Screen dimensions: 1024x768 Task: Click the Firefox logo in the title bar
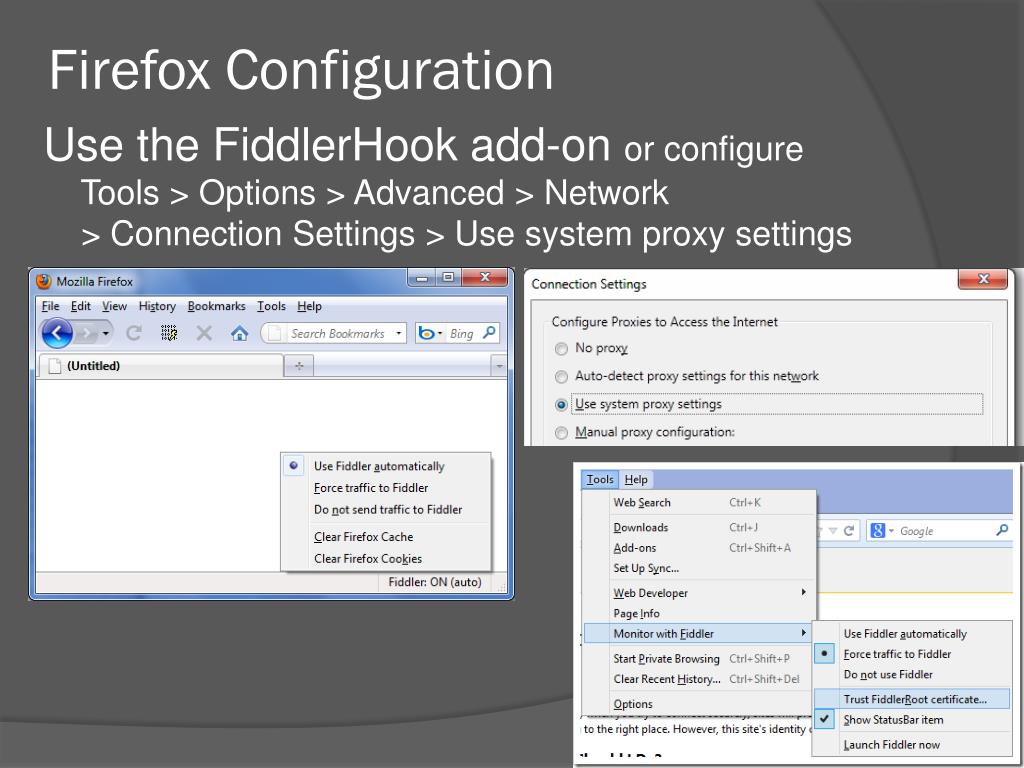(x=44, y=281)
